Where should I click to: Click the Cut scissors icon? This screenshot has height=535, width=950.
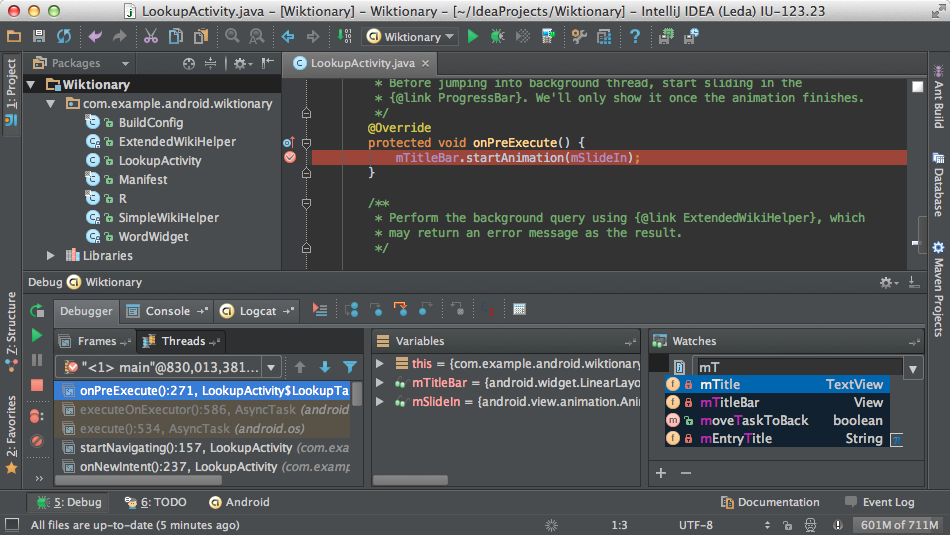pyautogui.click(x=150, y=36)
